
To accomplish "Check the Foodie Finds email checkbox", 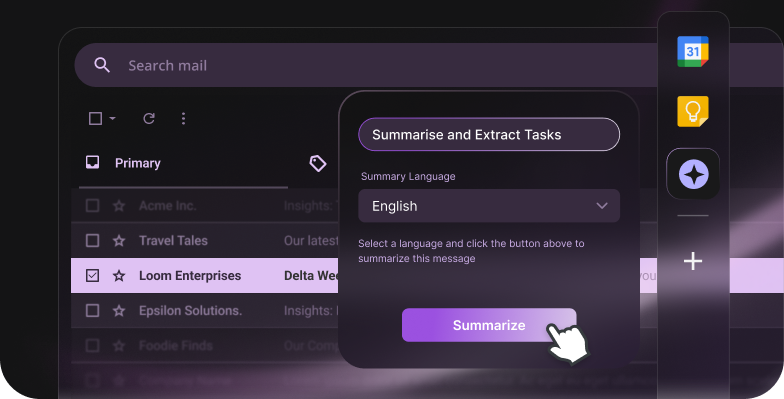I will 92,346.
